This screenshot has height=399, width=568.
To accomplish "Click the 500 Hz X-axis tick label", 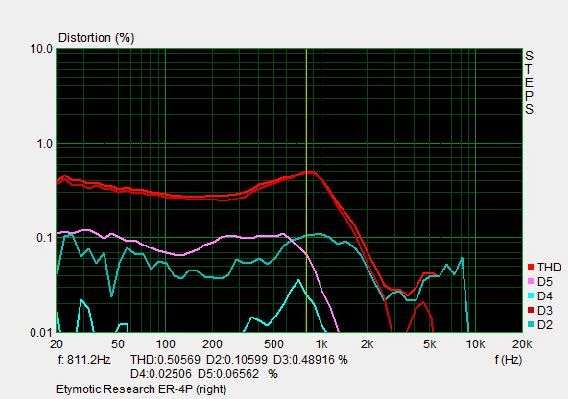I will tap(274, 344).
